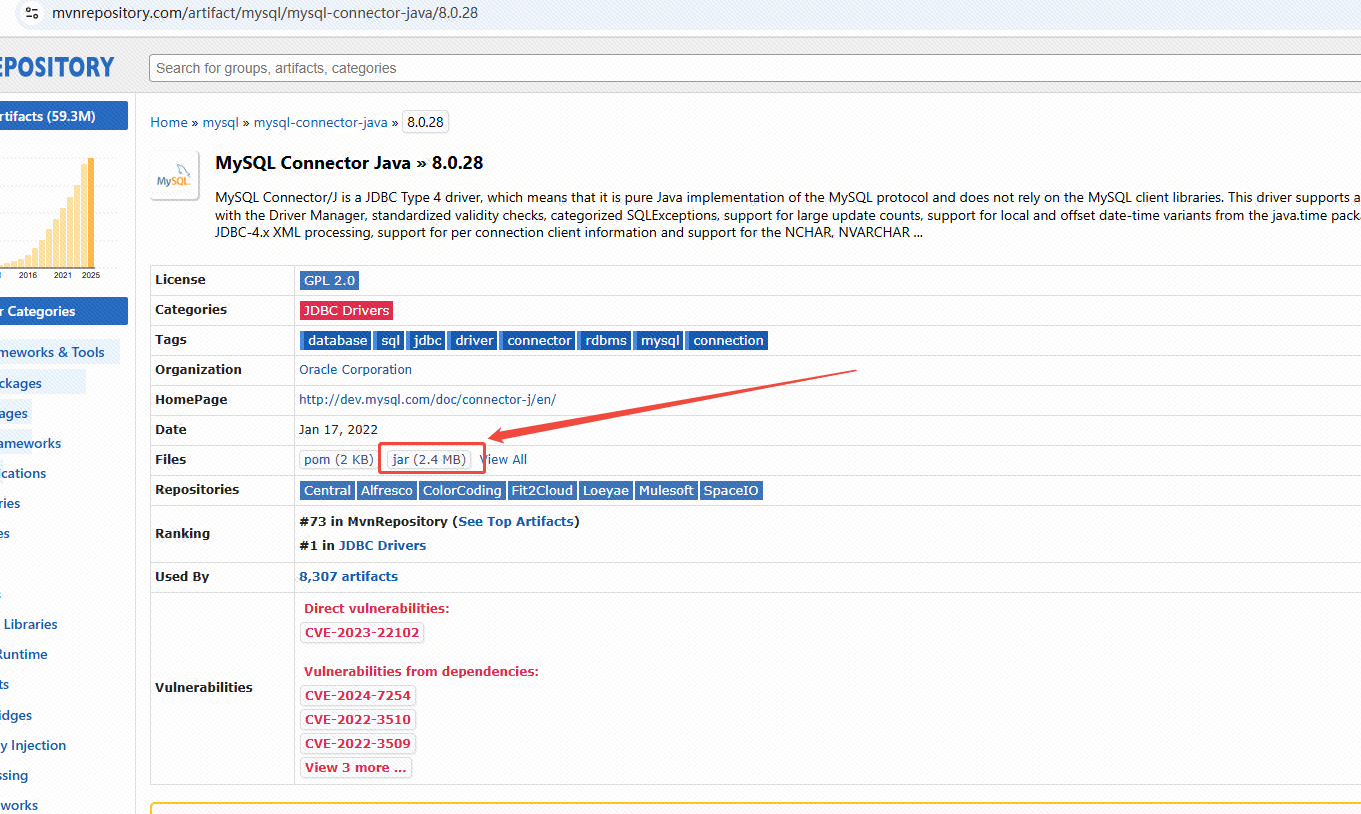
Task: Open the Fit2Cloud repository tag
Action: point(542,490)
